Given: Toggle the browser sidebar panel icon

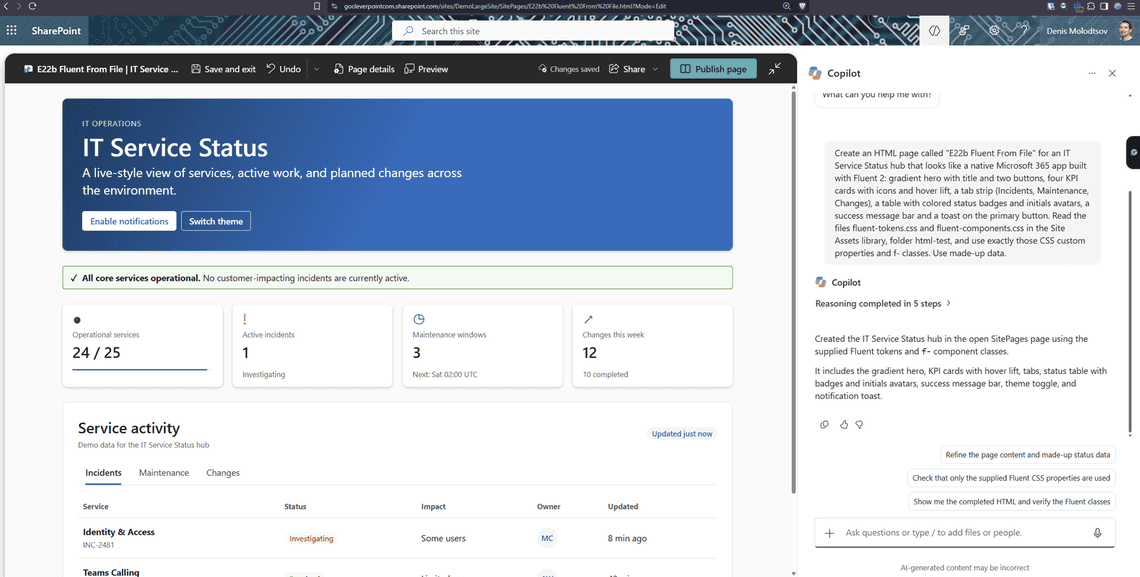Looking at the screenshot, I should click(1104, 6).
